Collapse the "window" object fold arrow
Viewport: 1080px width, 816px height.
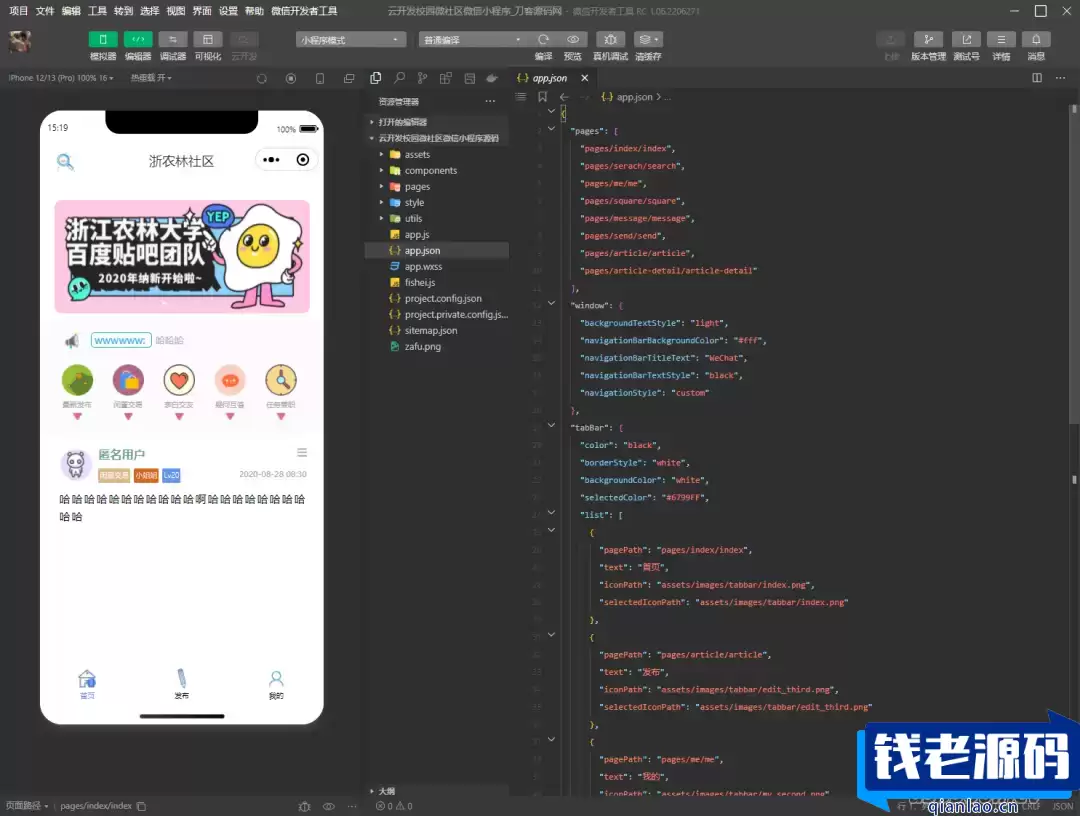551,303
